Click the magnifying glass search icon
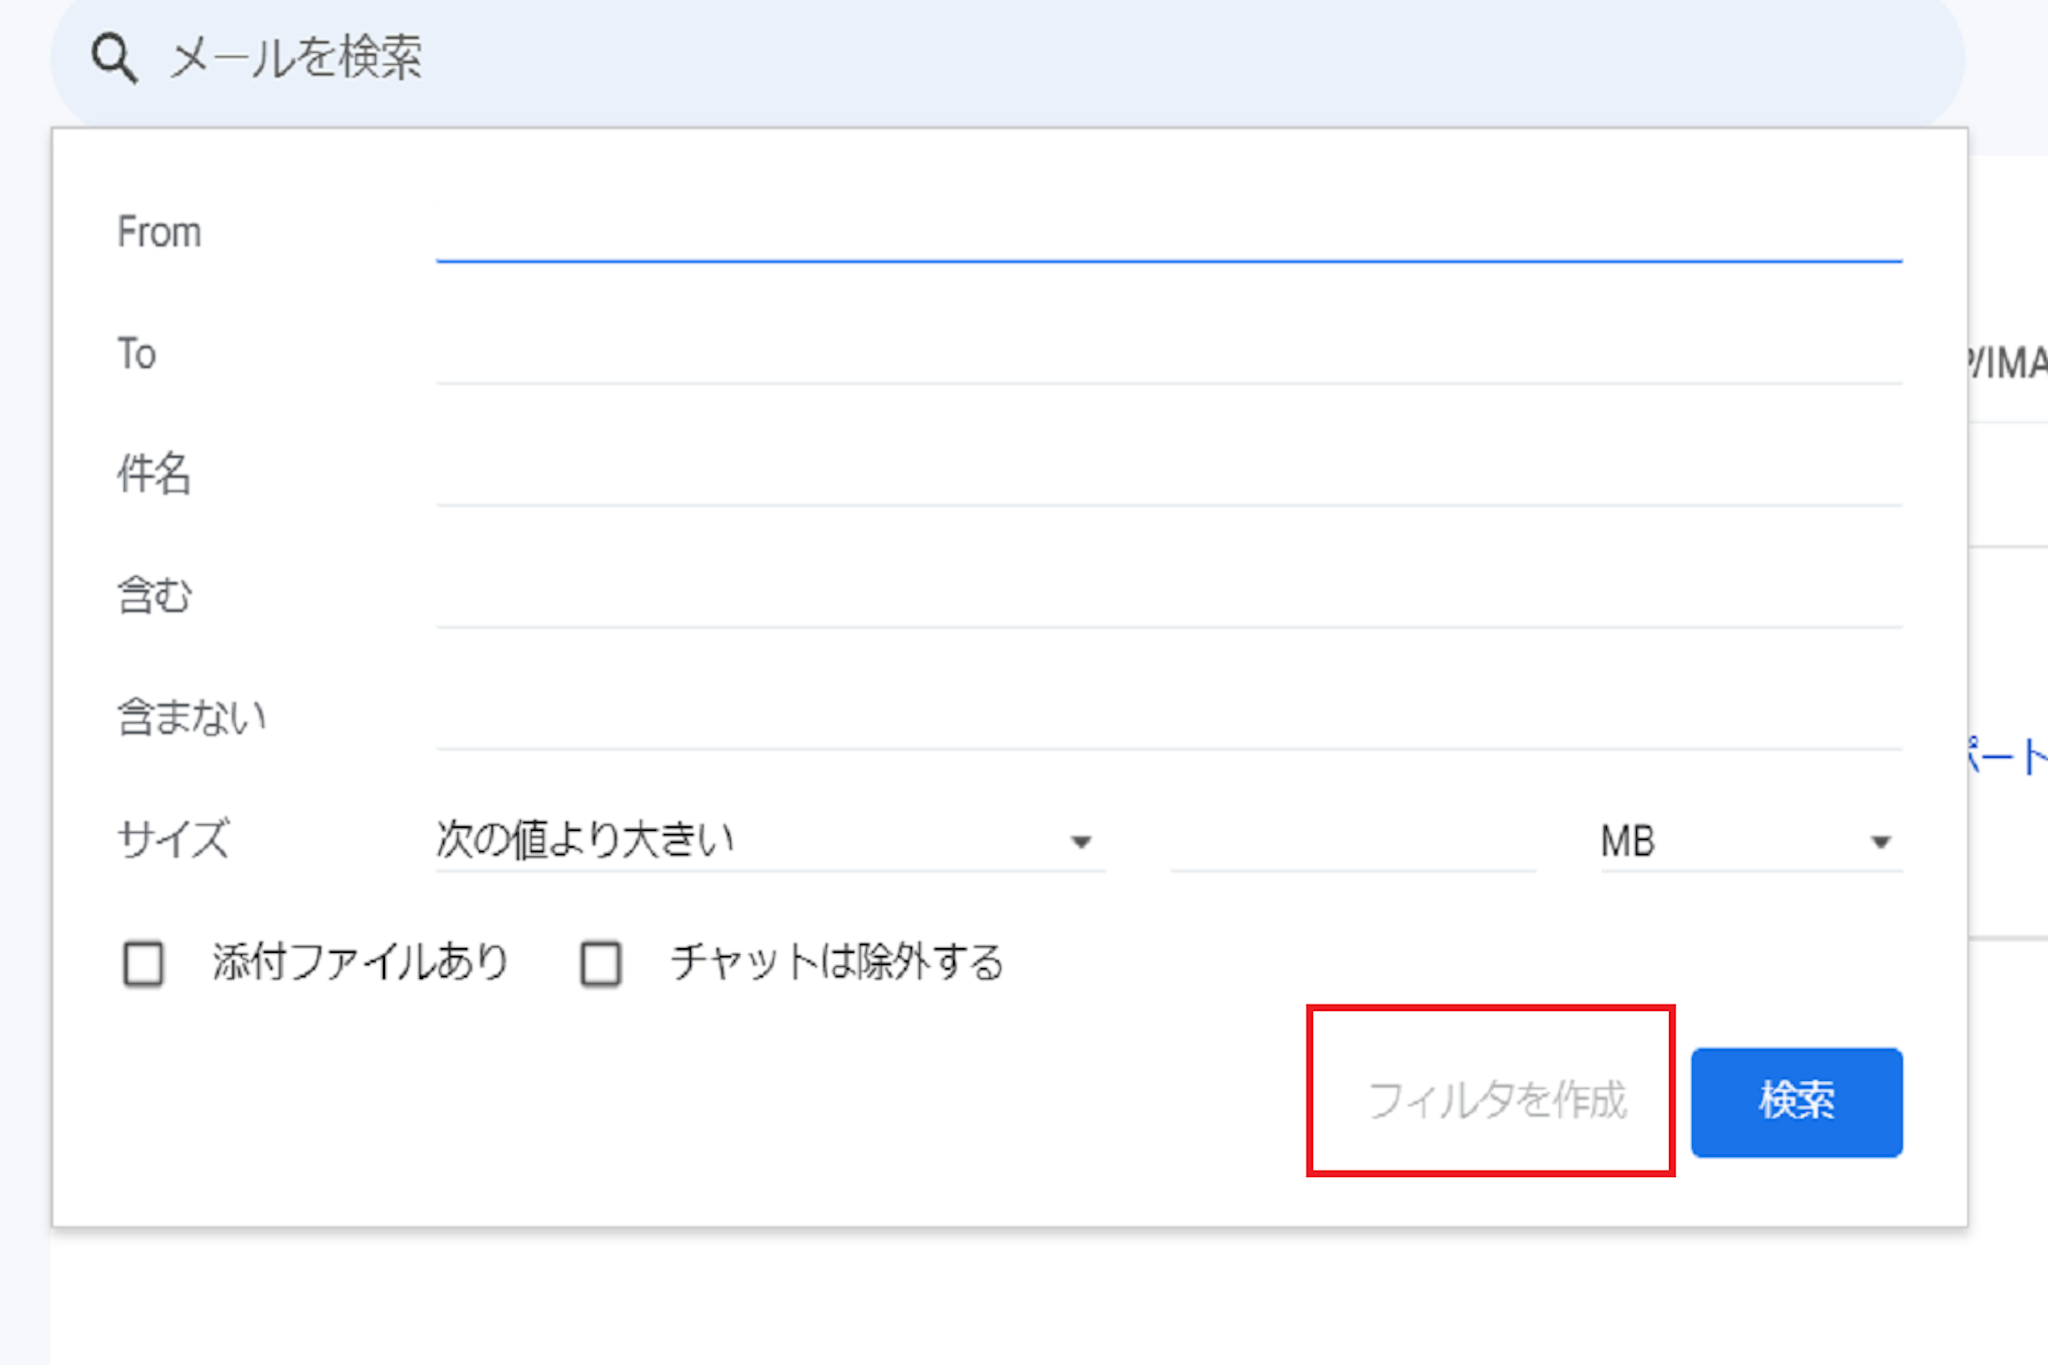 114,58
